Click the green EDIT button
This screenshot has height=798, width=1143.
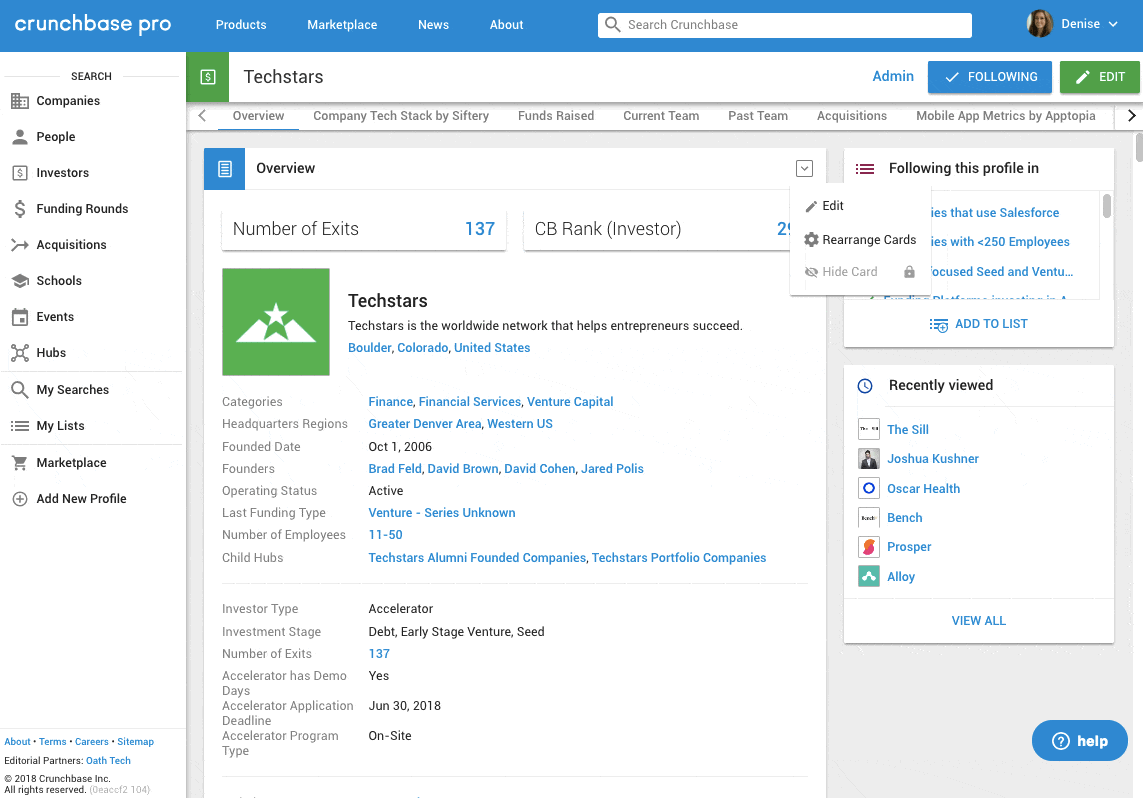(x=1099, y=77)
